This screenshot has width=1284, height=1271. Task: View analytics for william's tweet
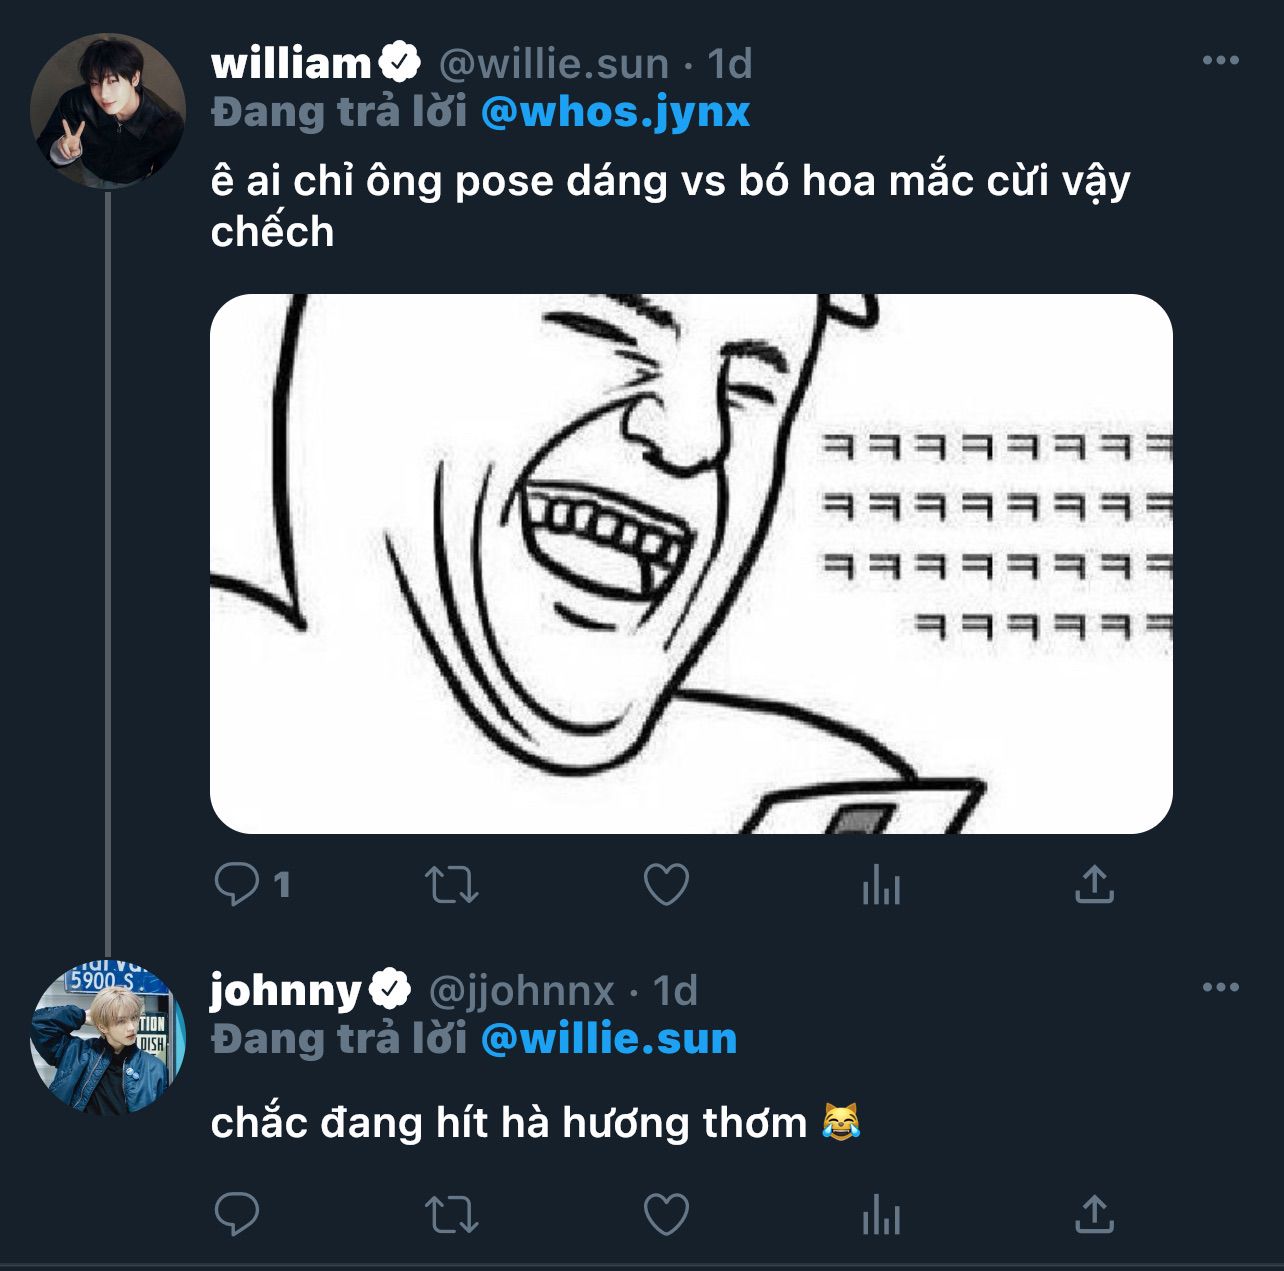[881, 885]
